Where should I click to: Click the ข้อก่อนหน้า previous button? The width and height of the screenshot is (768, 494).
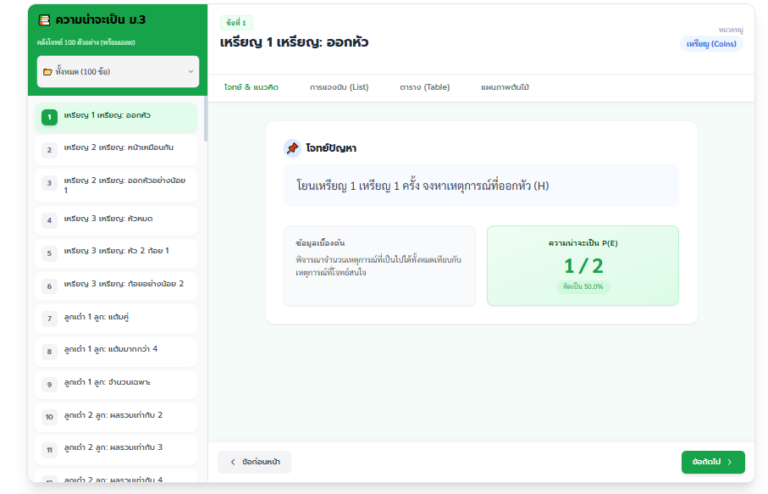coord(254,462)
